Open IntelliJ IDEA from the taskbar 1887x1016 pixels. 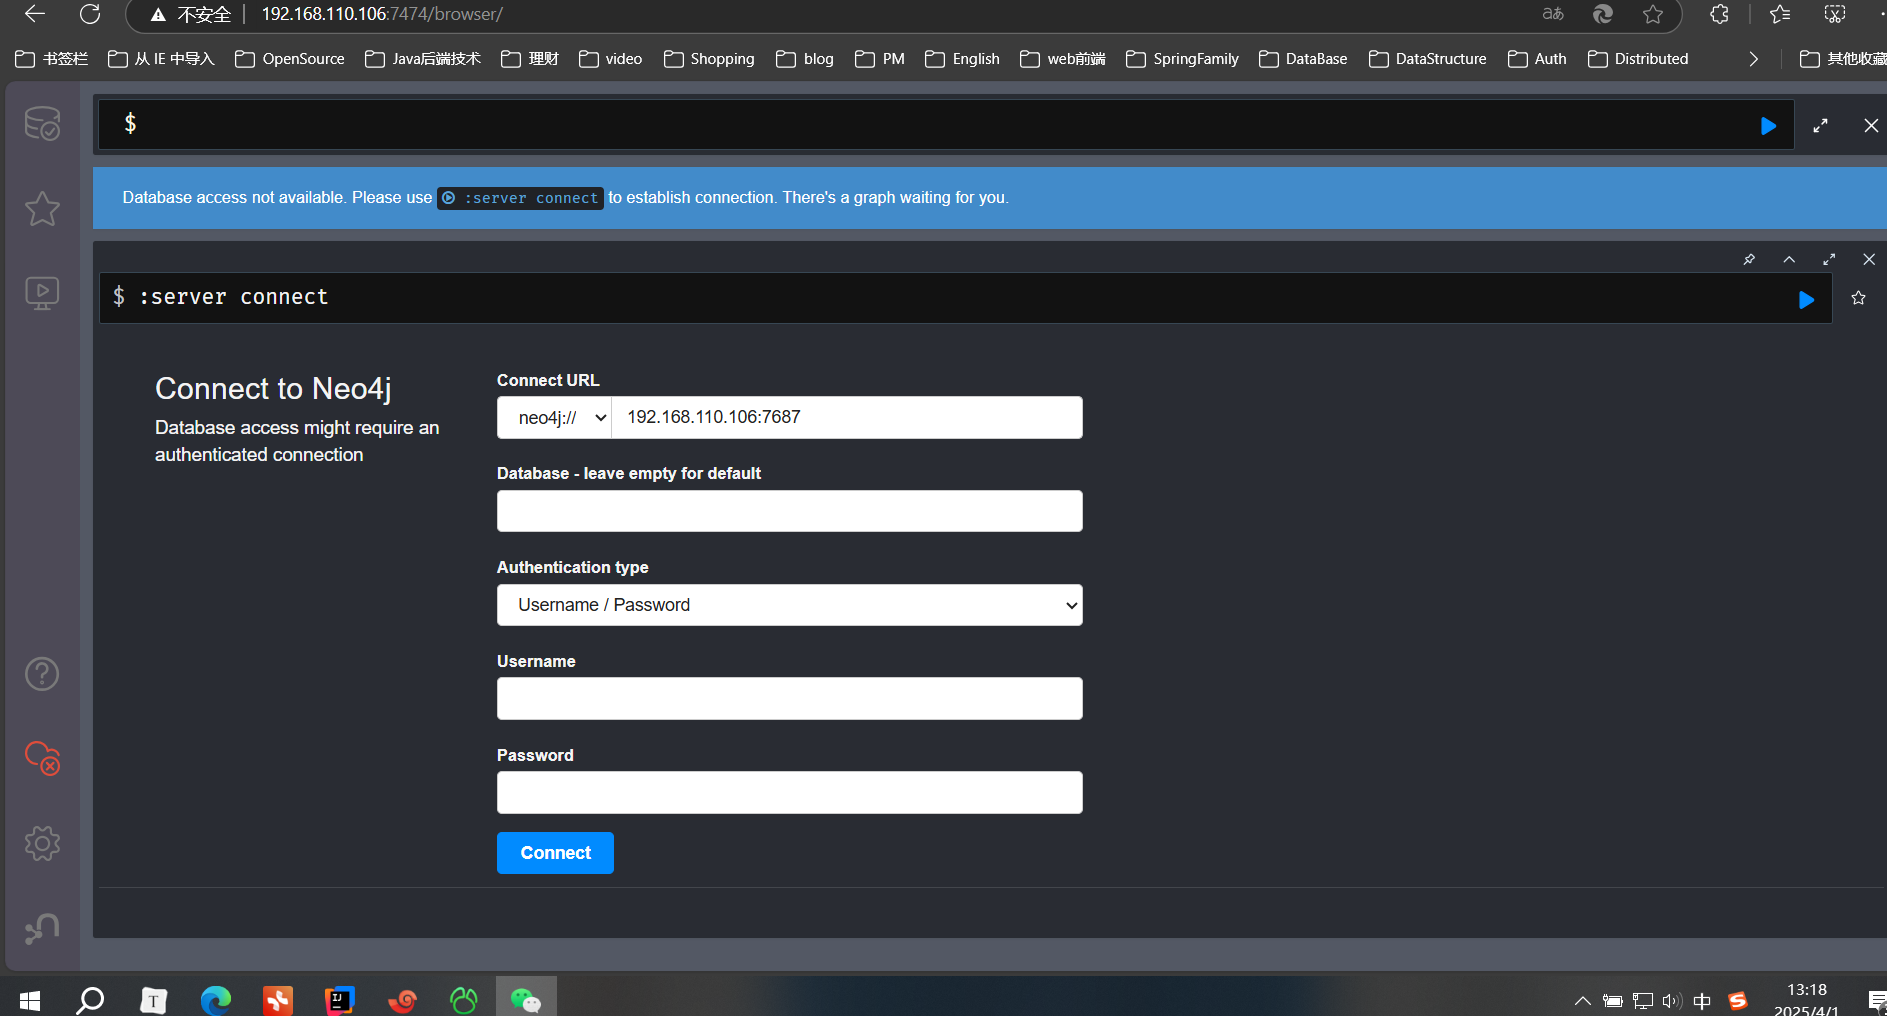(x=340, y=999)
